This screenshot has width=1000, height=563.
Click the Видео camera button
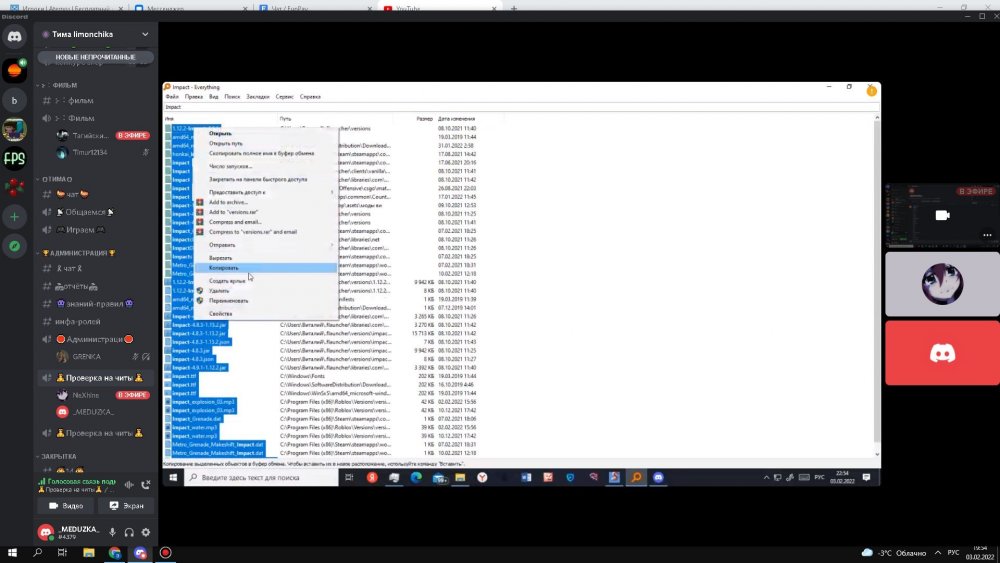pyautogui.click(x=66, y=506)
